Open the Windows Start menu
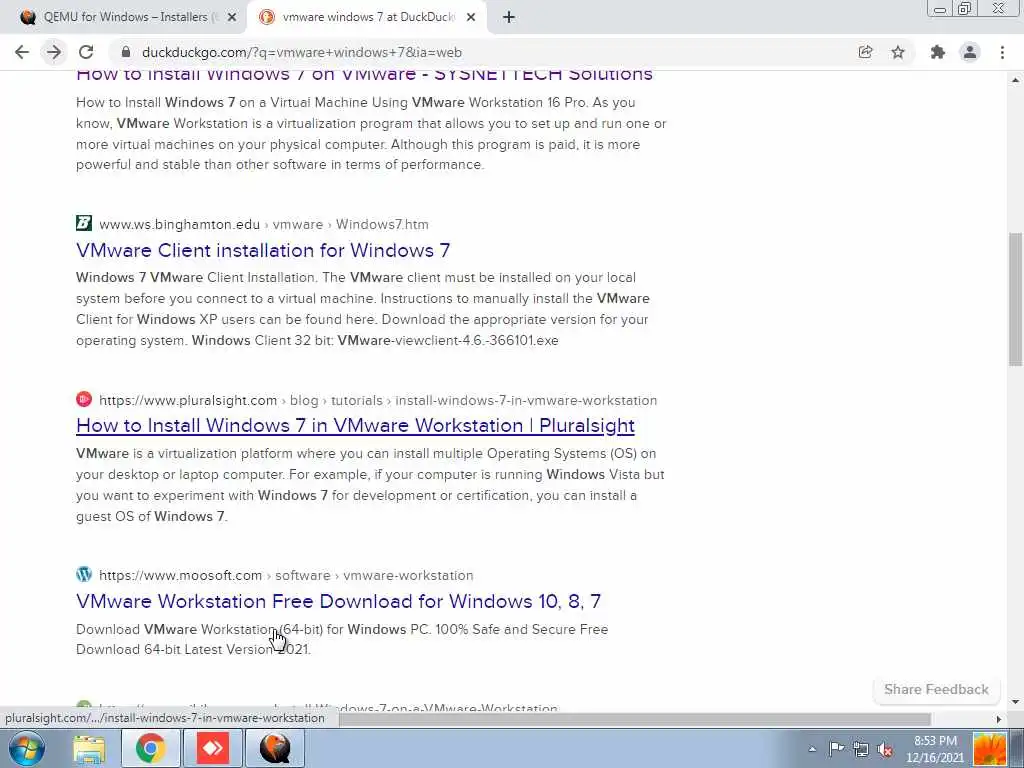This screenshot has width=1024, height=768. click(x=27, y=748)
